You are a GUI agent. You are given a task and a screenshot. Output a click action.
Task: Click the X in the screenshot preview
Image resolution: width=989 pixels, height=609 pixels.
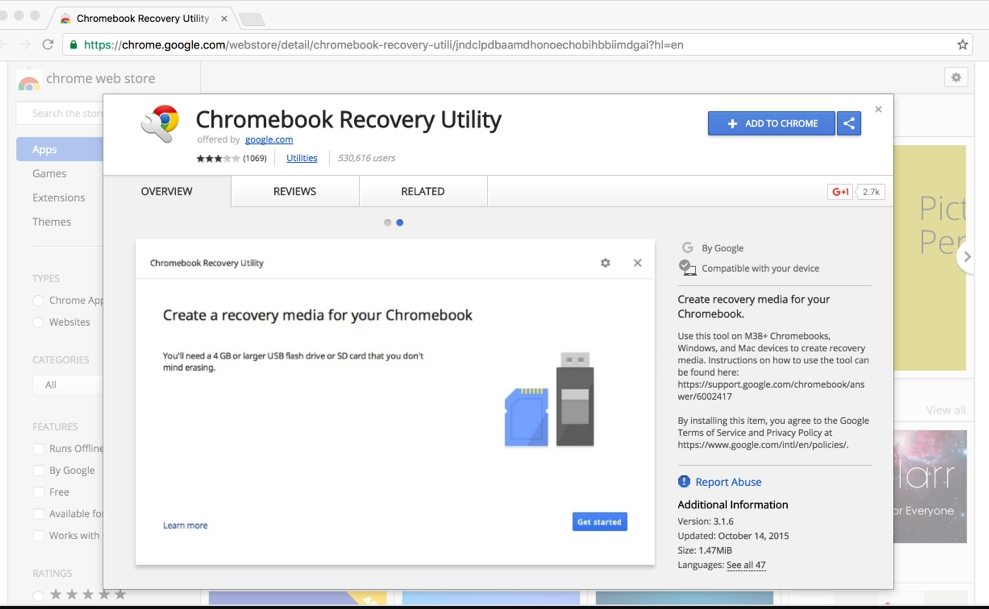pos(638,263)
